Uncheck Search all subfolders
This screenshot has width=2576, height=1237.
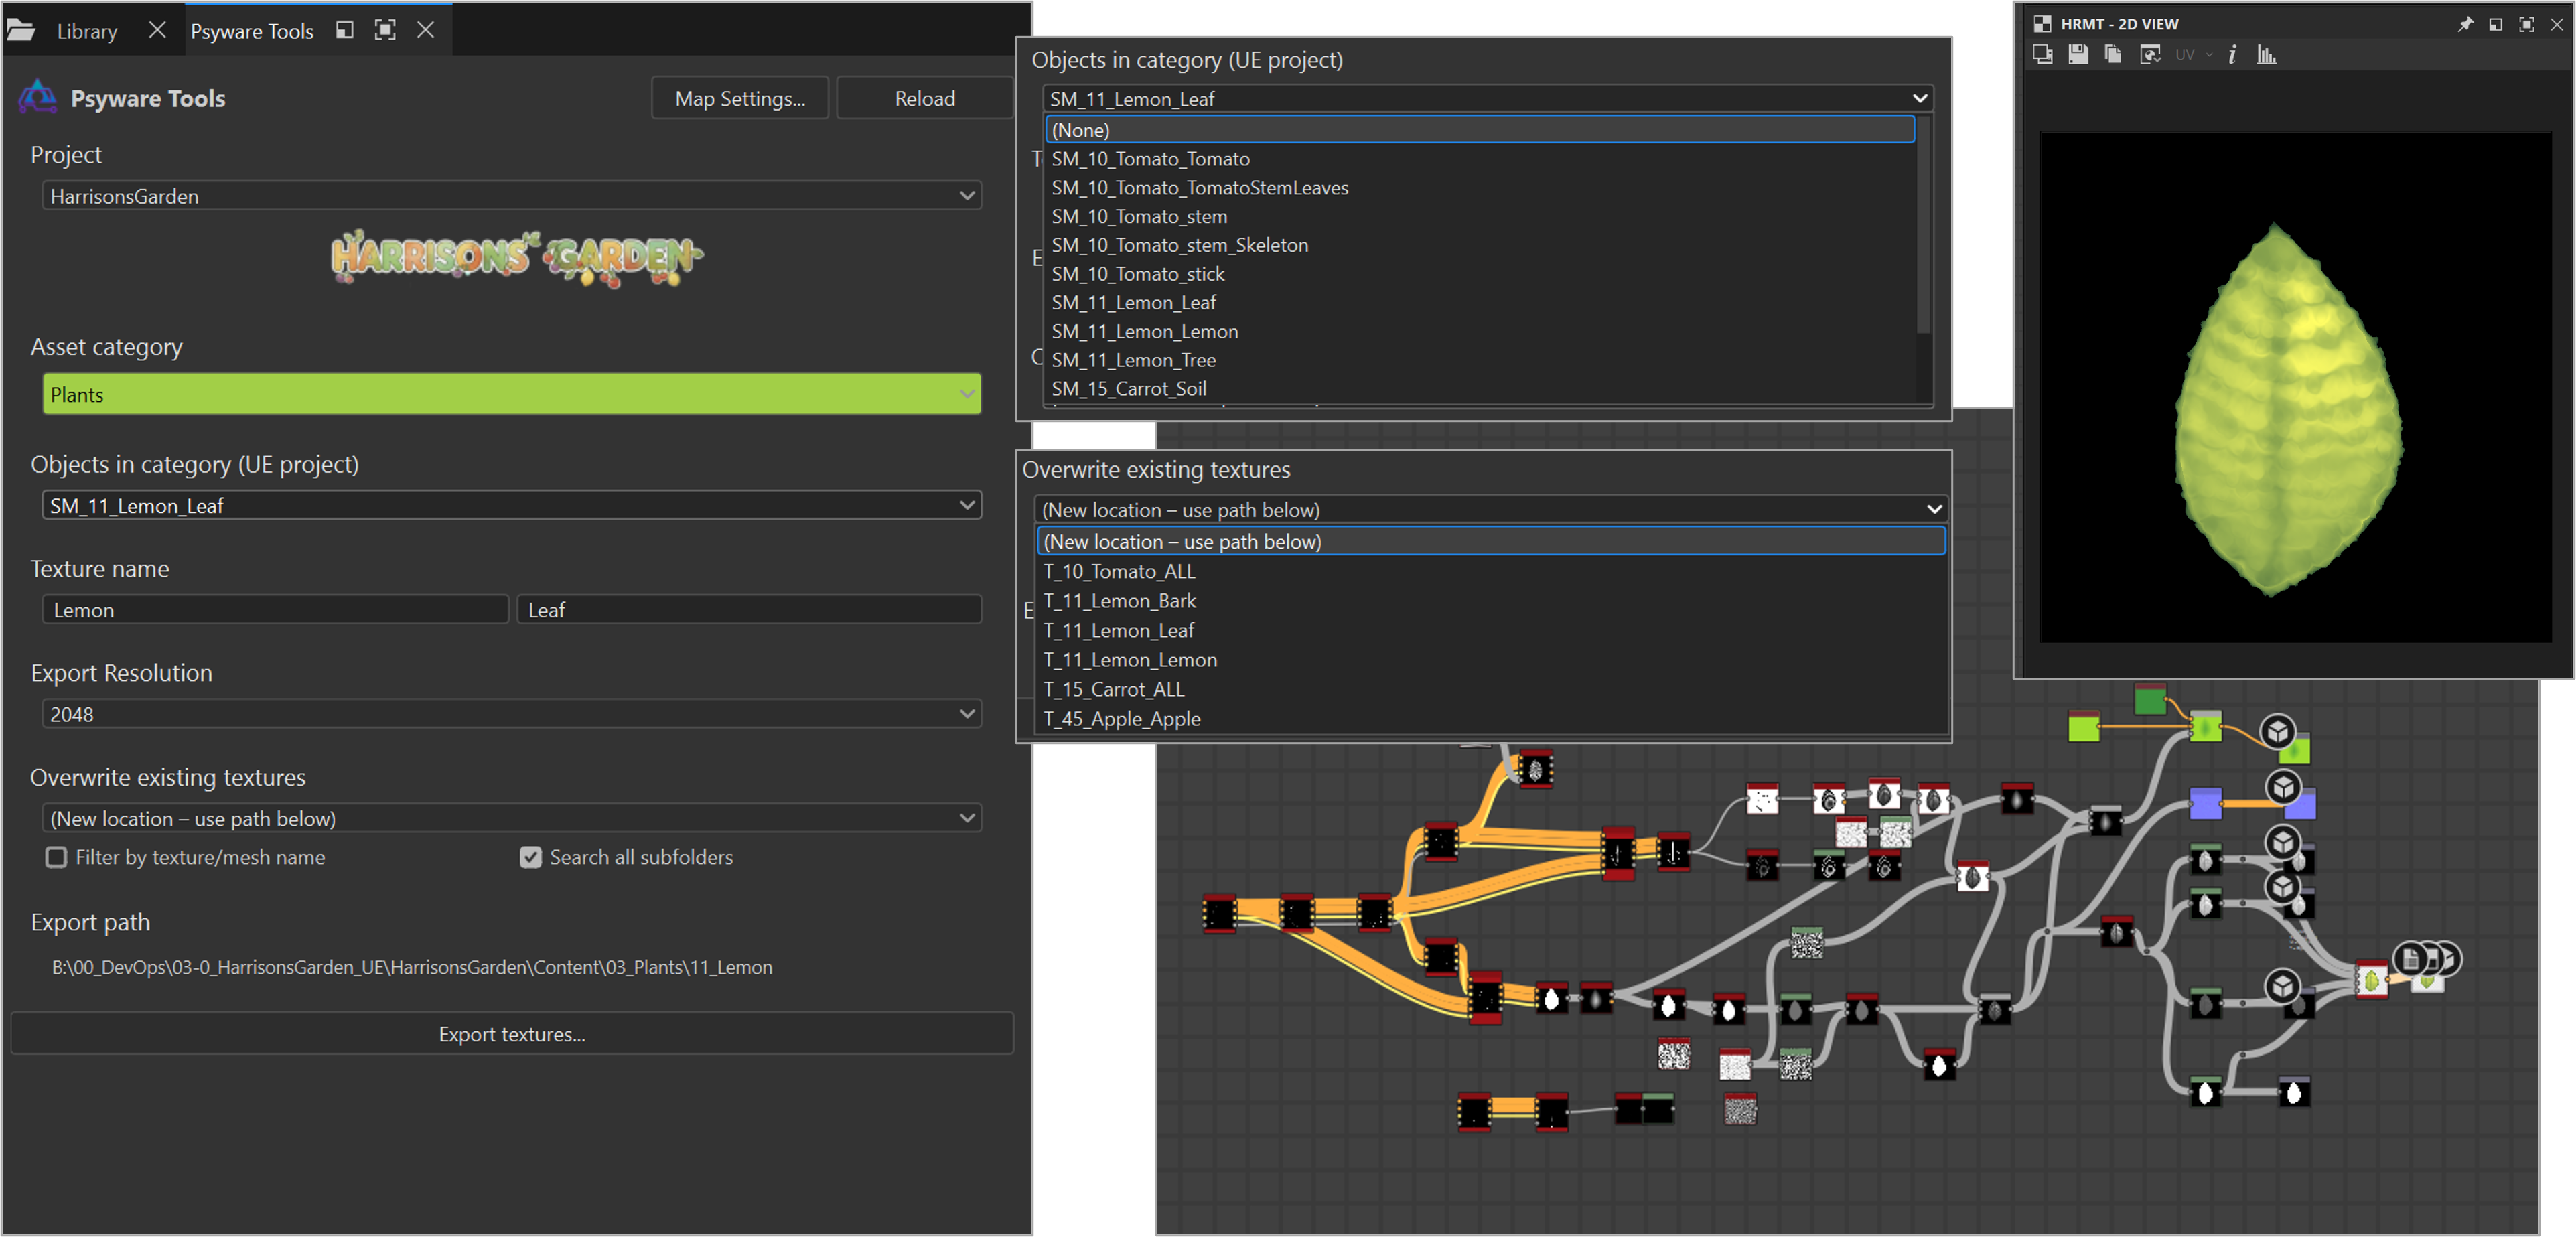(x=531, y=857)
